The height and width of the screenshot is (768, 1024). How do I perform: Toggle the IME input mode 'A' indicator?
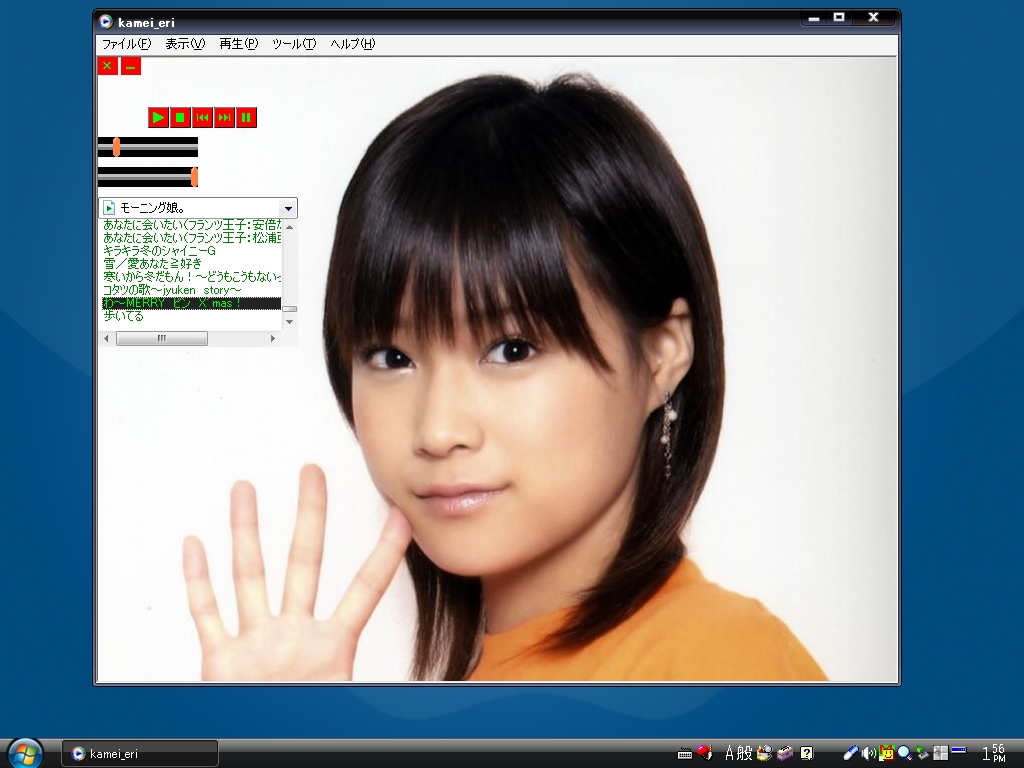[729, 753]
